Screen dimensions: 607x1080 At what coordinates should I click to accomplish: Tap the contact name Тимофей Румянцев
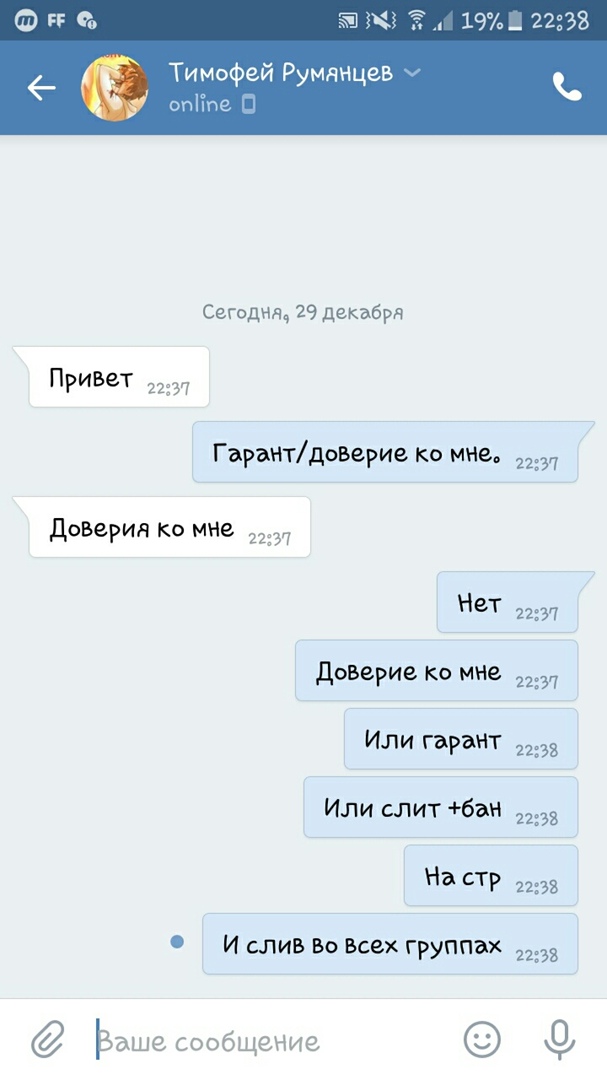(x=280, y=72)
